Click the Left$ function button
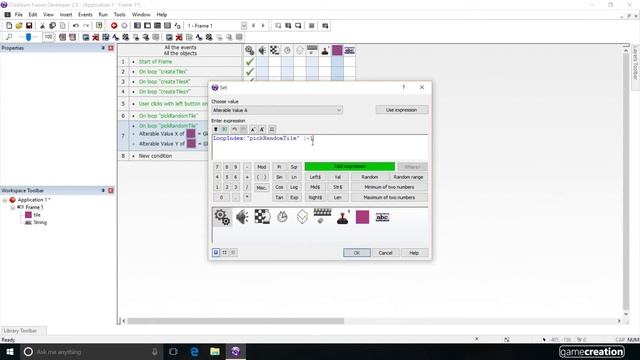 pos(315,177)
